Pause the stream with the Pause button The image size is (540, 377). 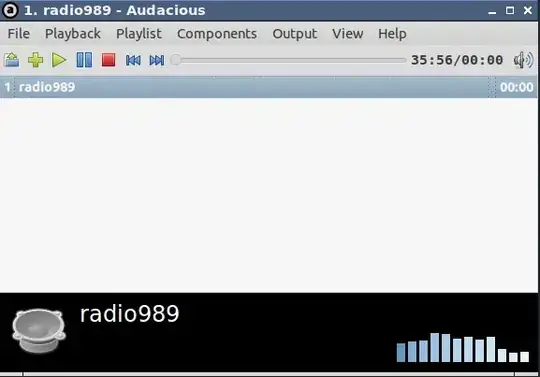tap(84, 60)
